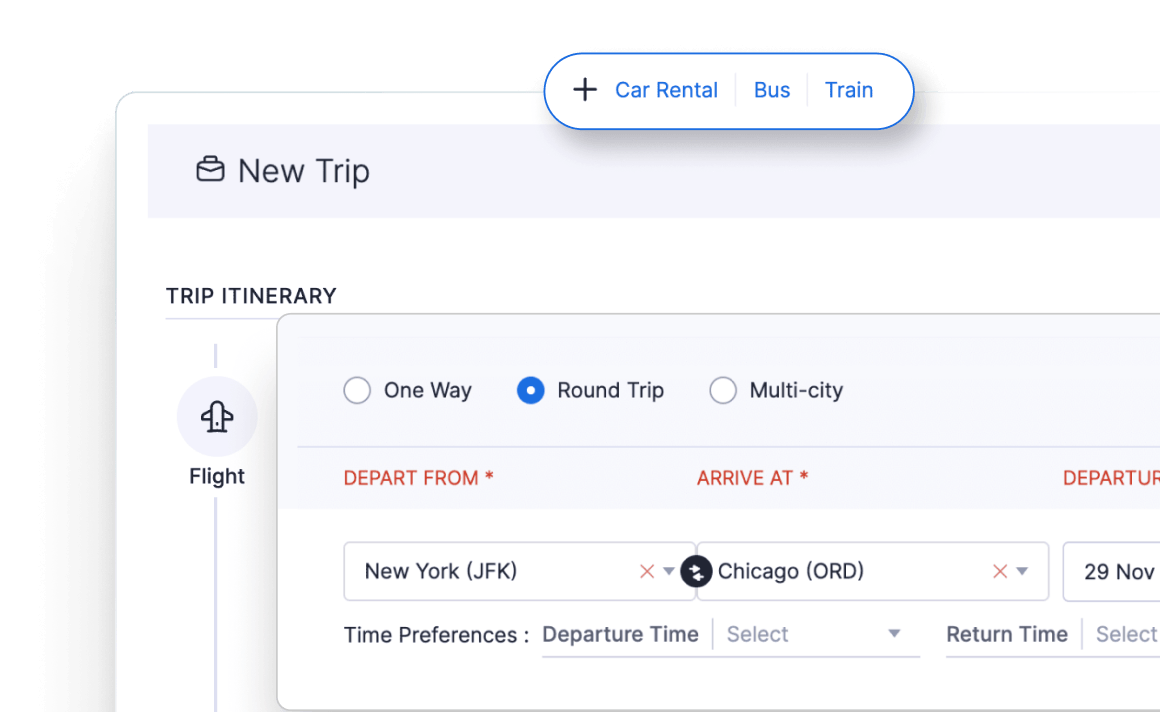Select the Flight icon in the itinerary sidebar

217,416
